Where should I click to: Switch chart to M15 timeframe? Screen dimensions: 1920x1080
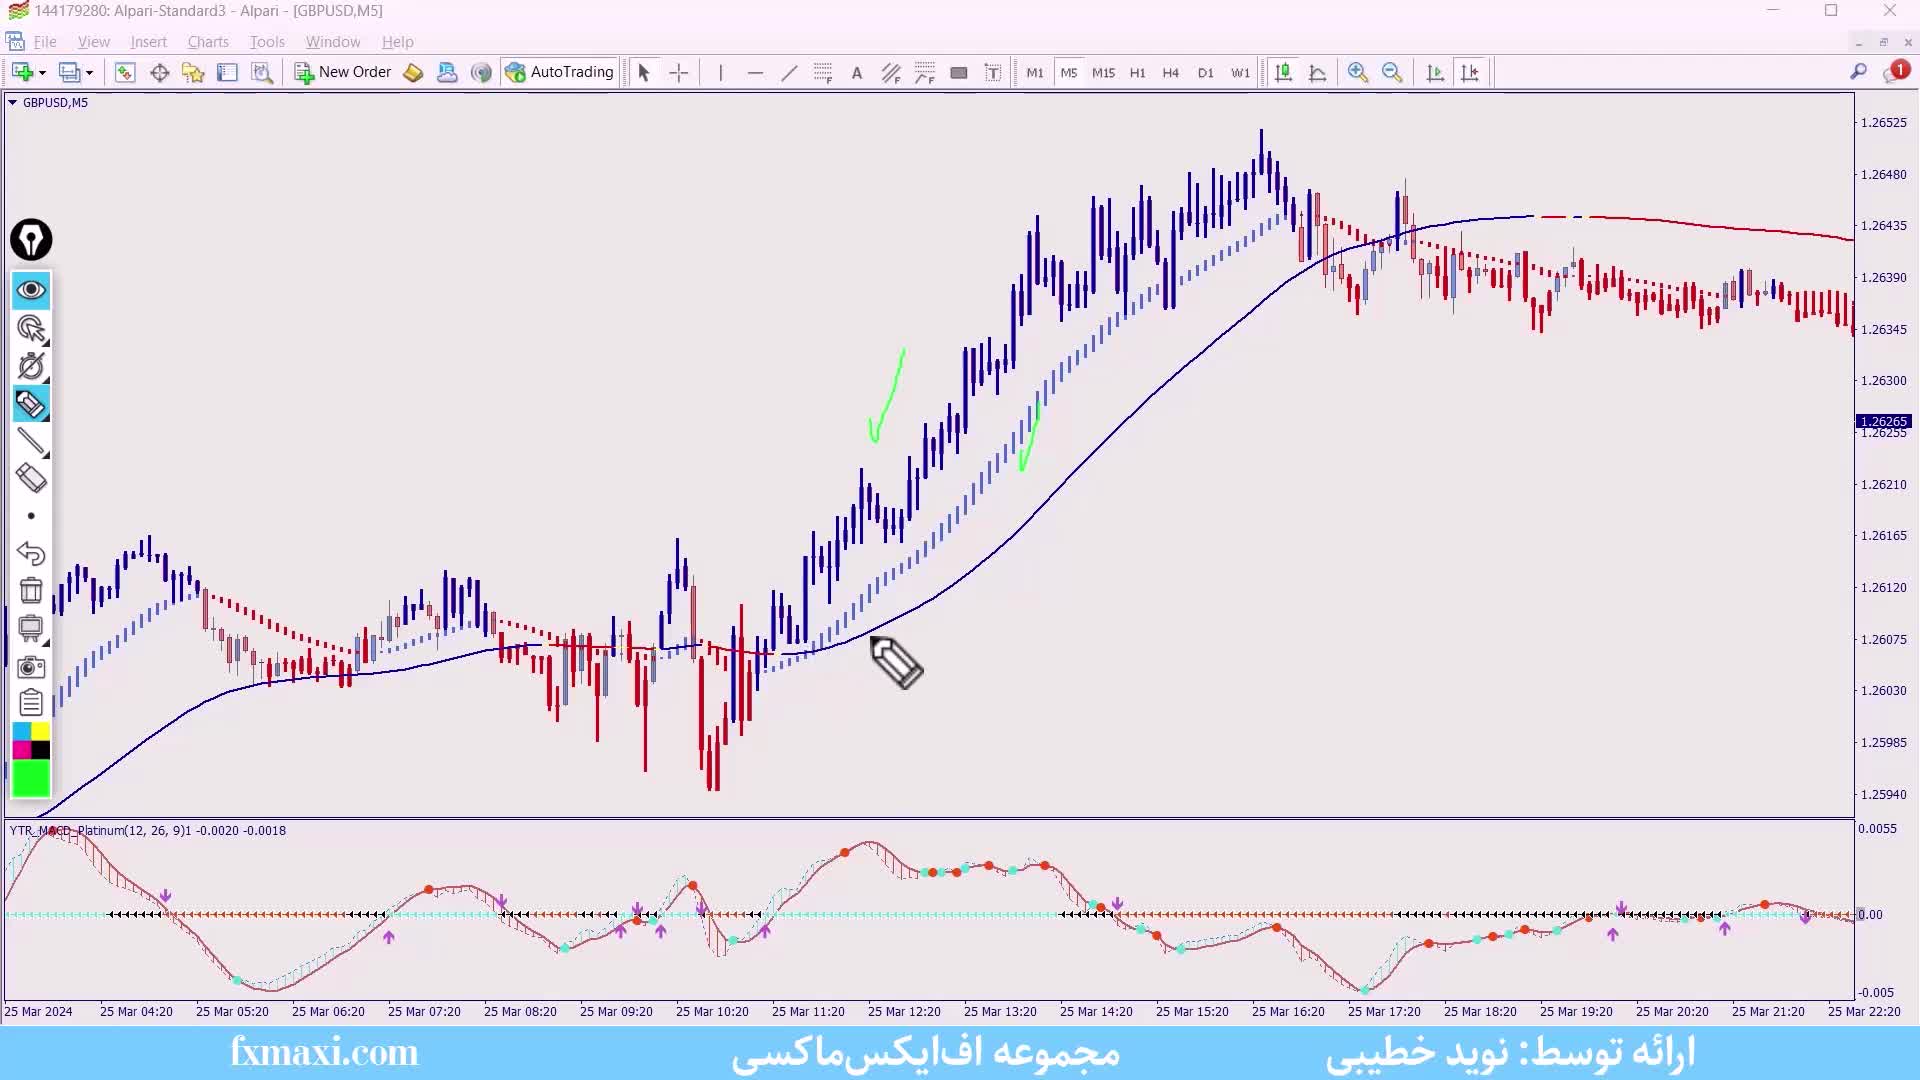click(1103, 72)
